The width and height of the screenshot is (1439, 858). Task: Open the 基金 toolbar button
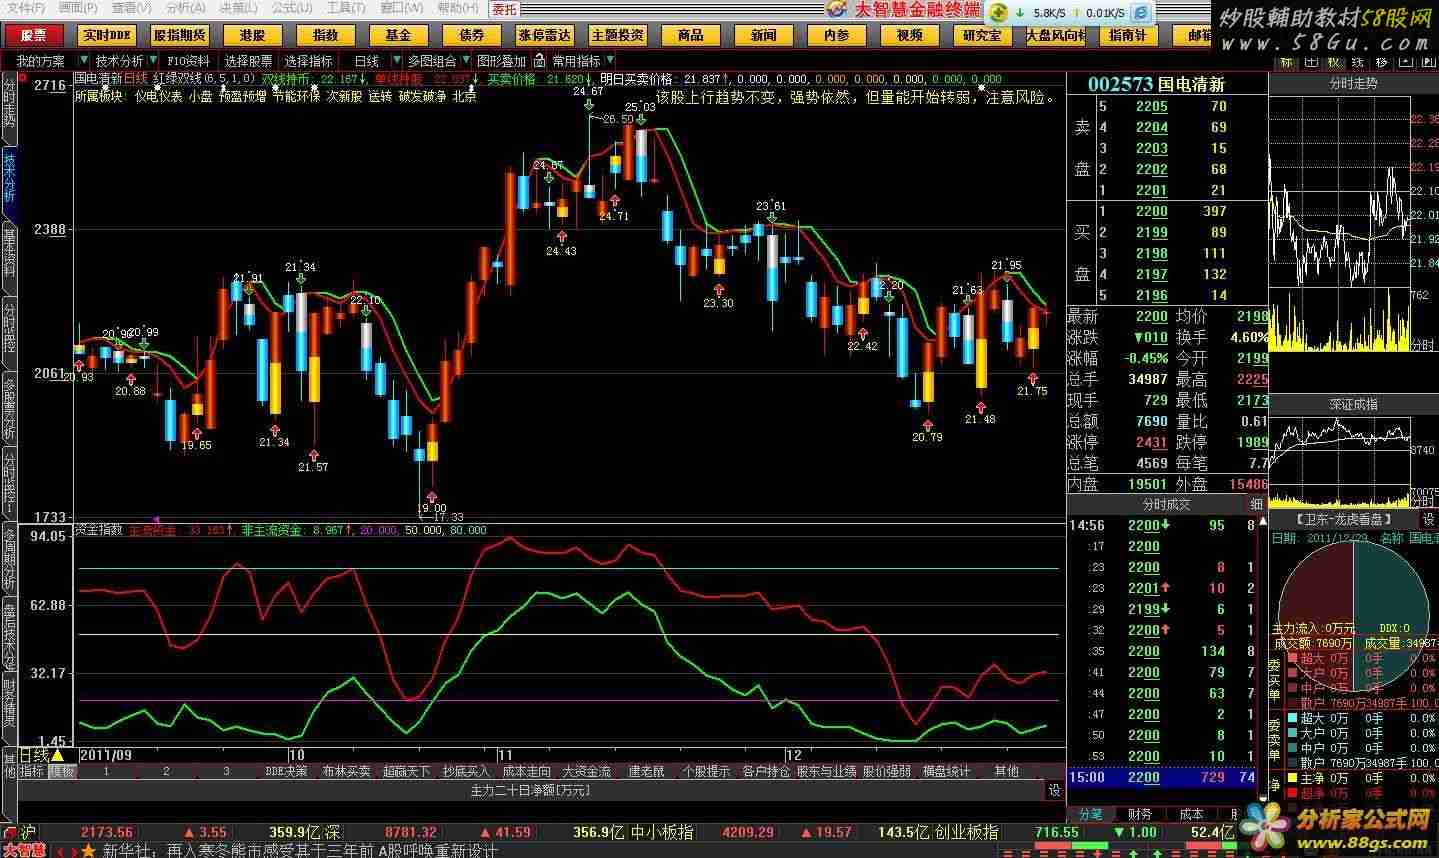coord(399,35)
